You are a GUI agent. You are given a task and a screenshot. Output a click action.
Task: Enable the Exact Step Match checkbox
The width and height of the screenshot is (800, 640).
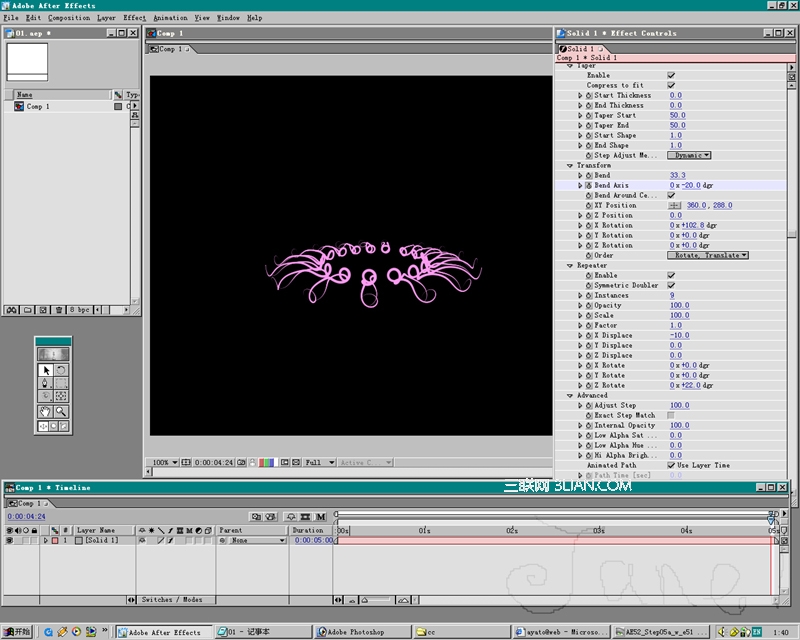click(x=671, y=415)
